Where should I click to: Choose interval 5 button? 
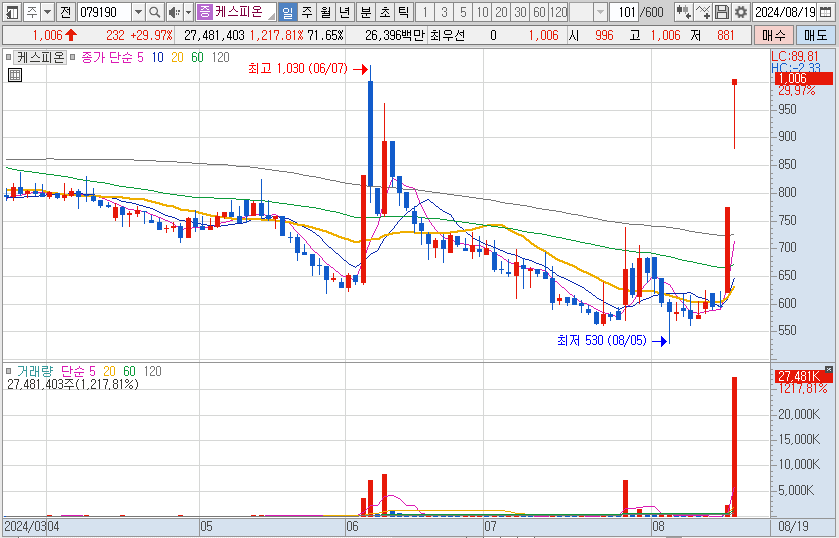click(463, 11)
